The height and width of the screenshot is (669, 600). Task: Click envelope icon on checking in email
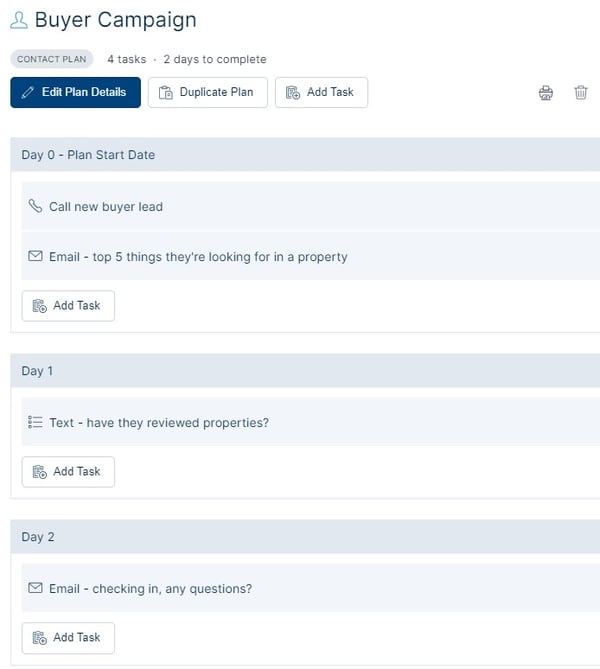click(35, 588)
